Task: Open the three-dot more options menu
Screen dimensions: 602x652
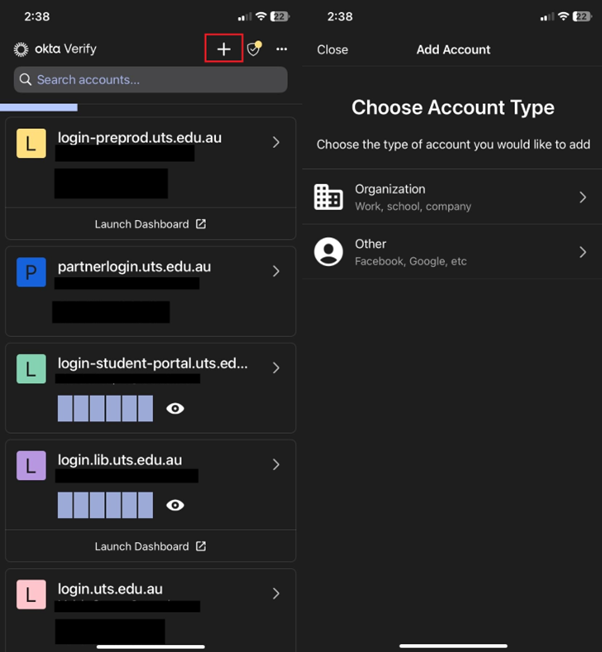Action: coord(281,49)
